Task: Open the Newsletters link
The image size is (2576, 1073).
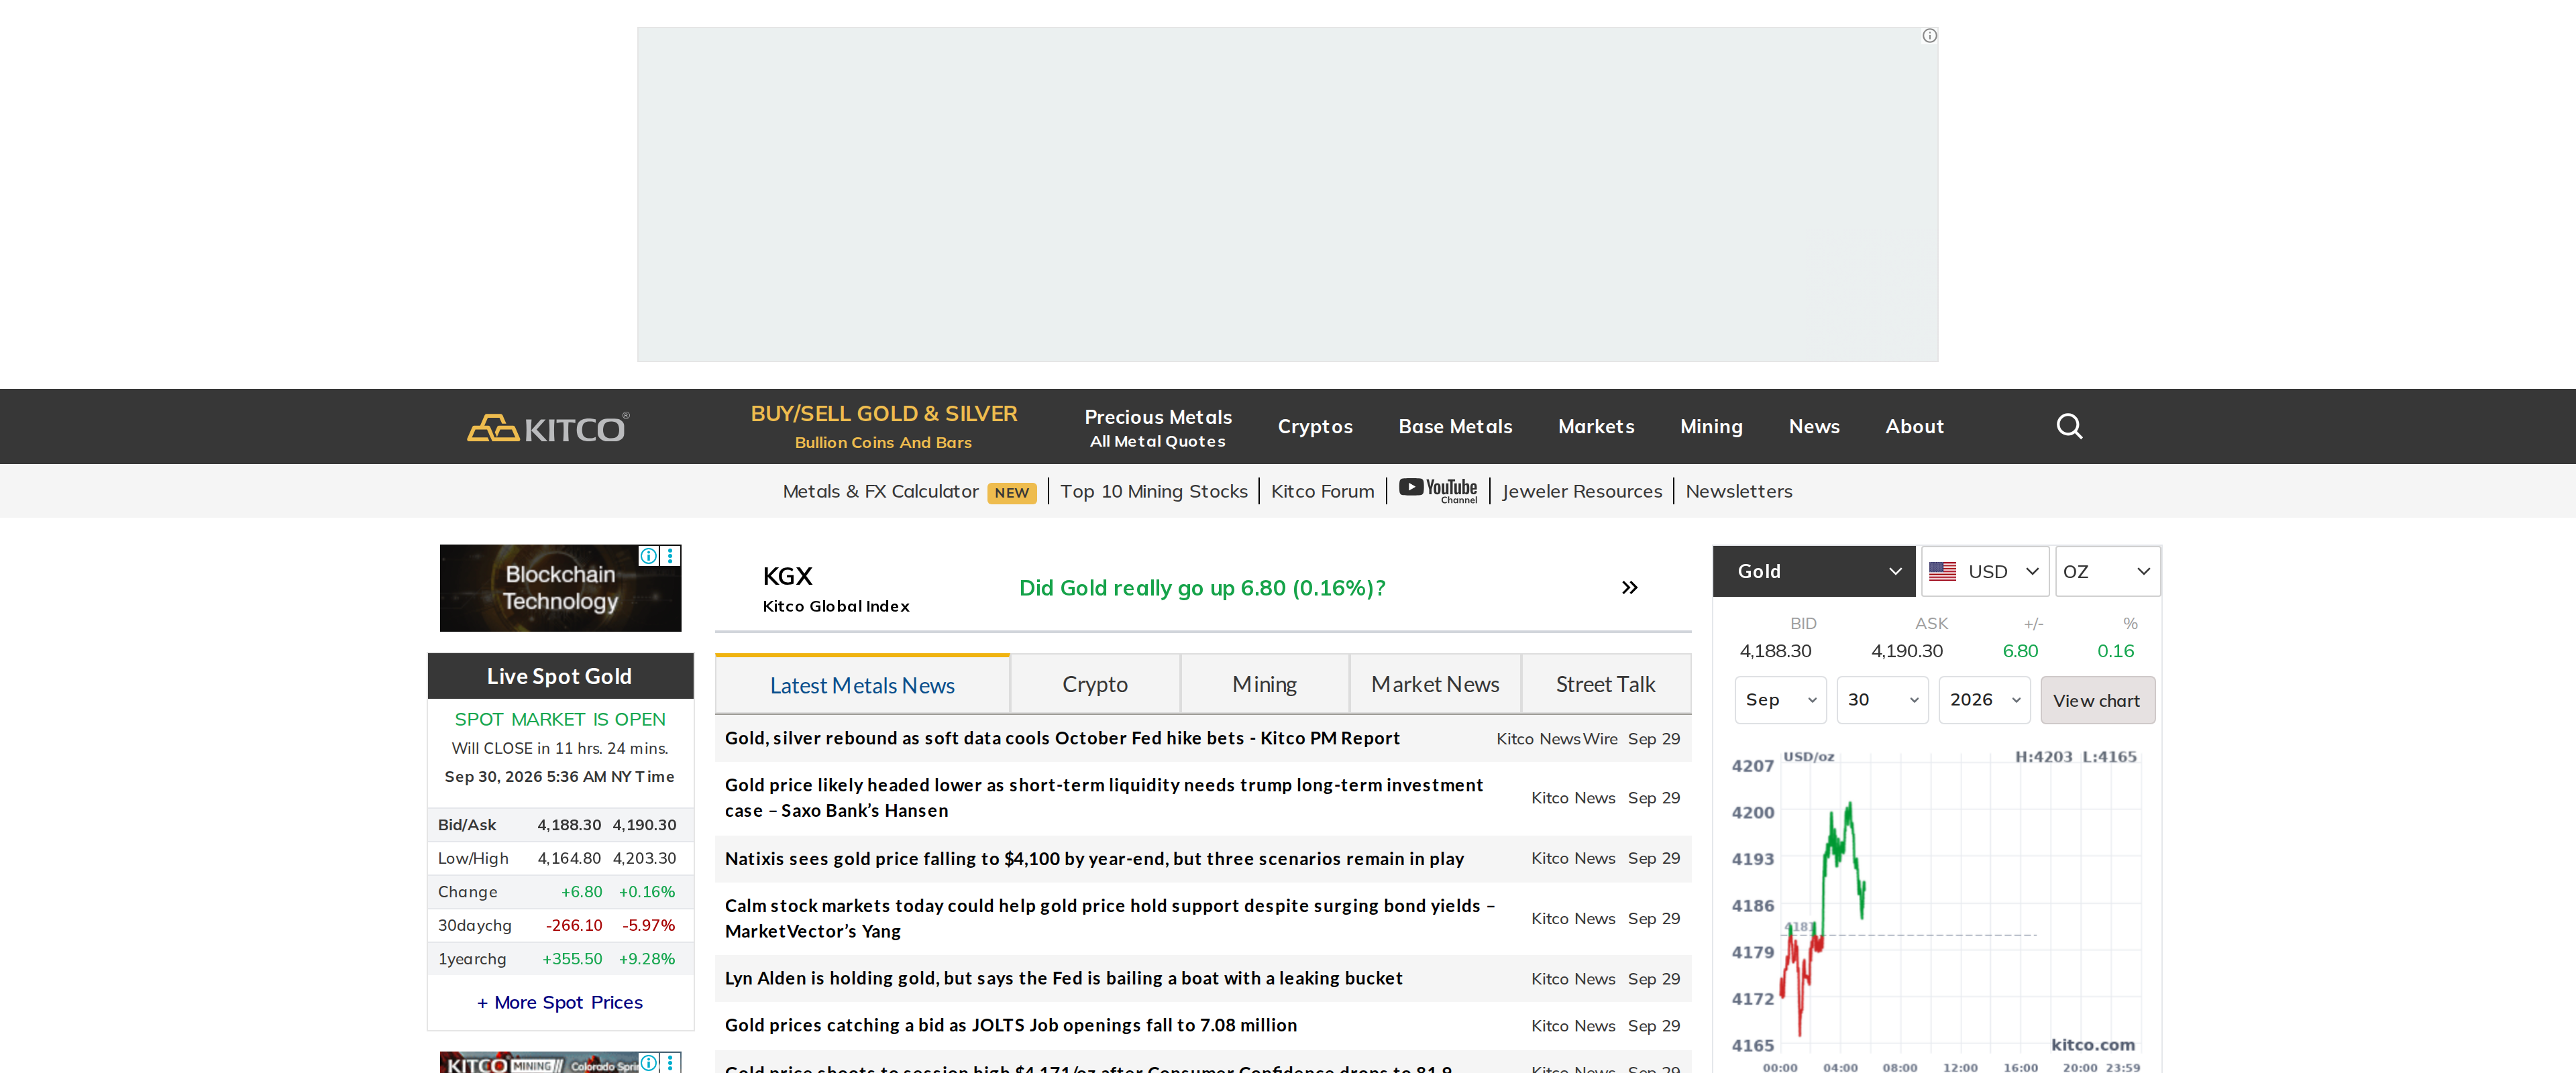Action: 1738,491
